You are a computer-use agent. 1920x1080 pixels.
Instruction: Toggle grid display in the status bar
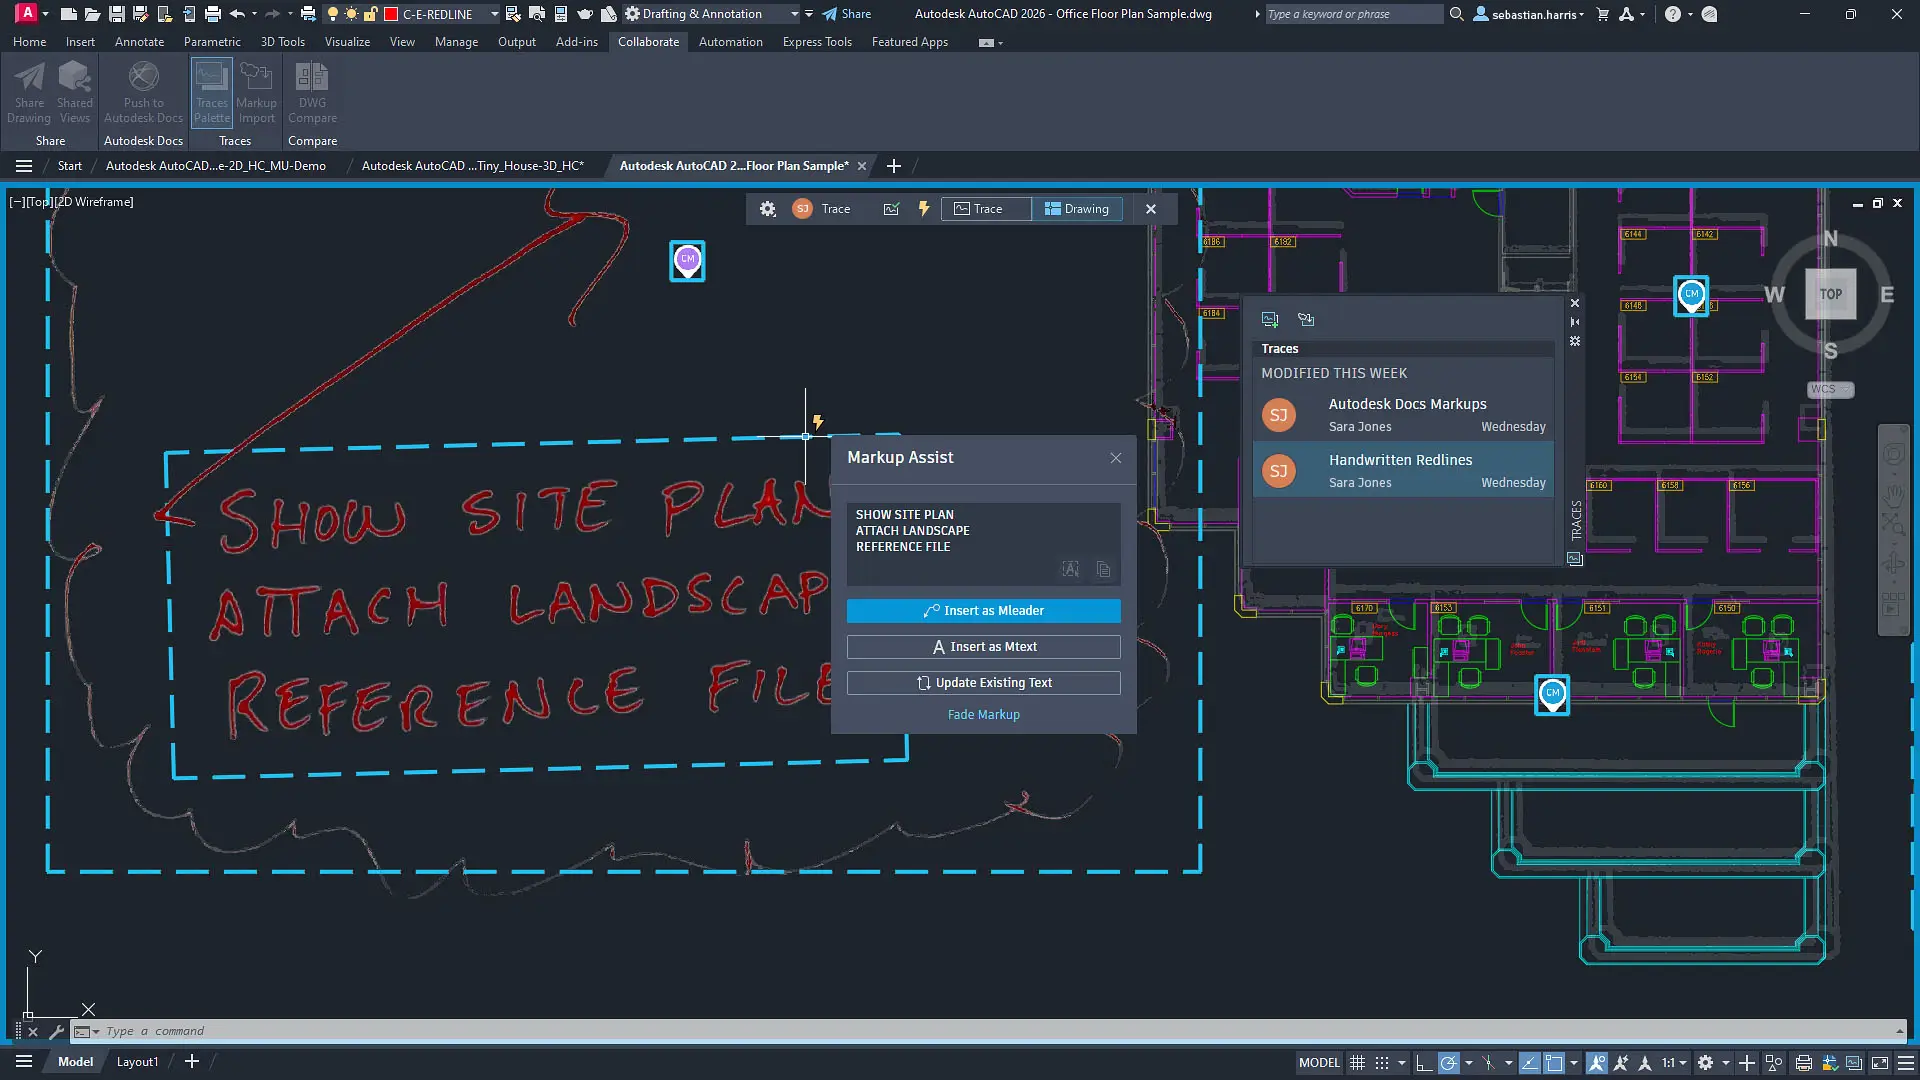(1358, 1062)
